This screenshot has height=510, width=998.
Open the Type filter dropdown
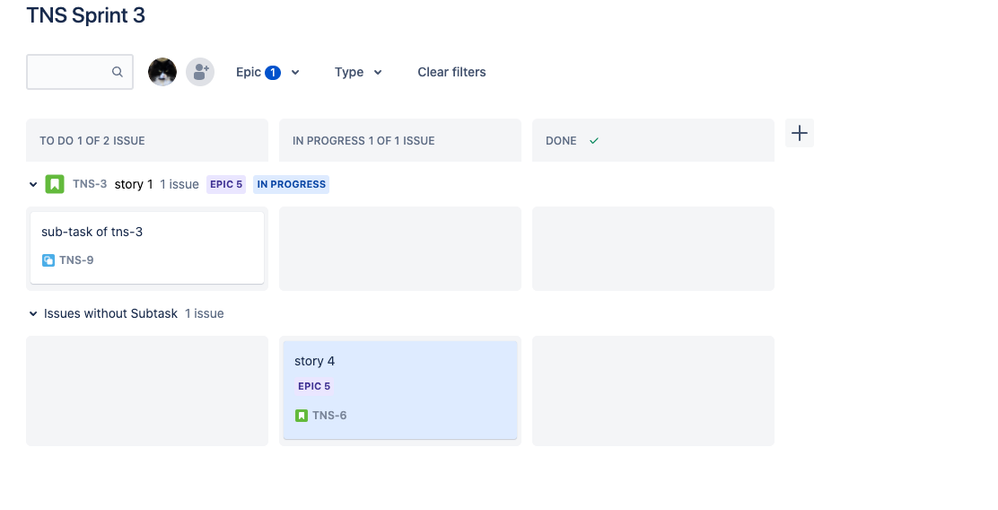358,72
